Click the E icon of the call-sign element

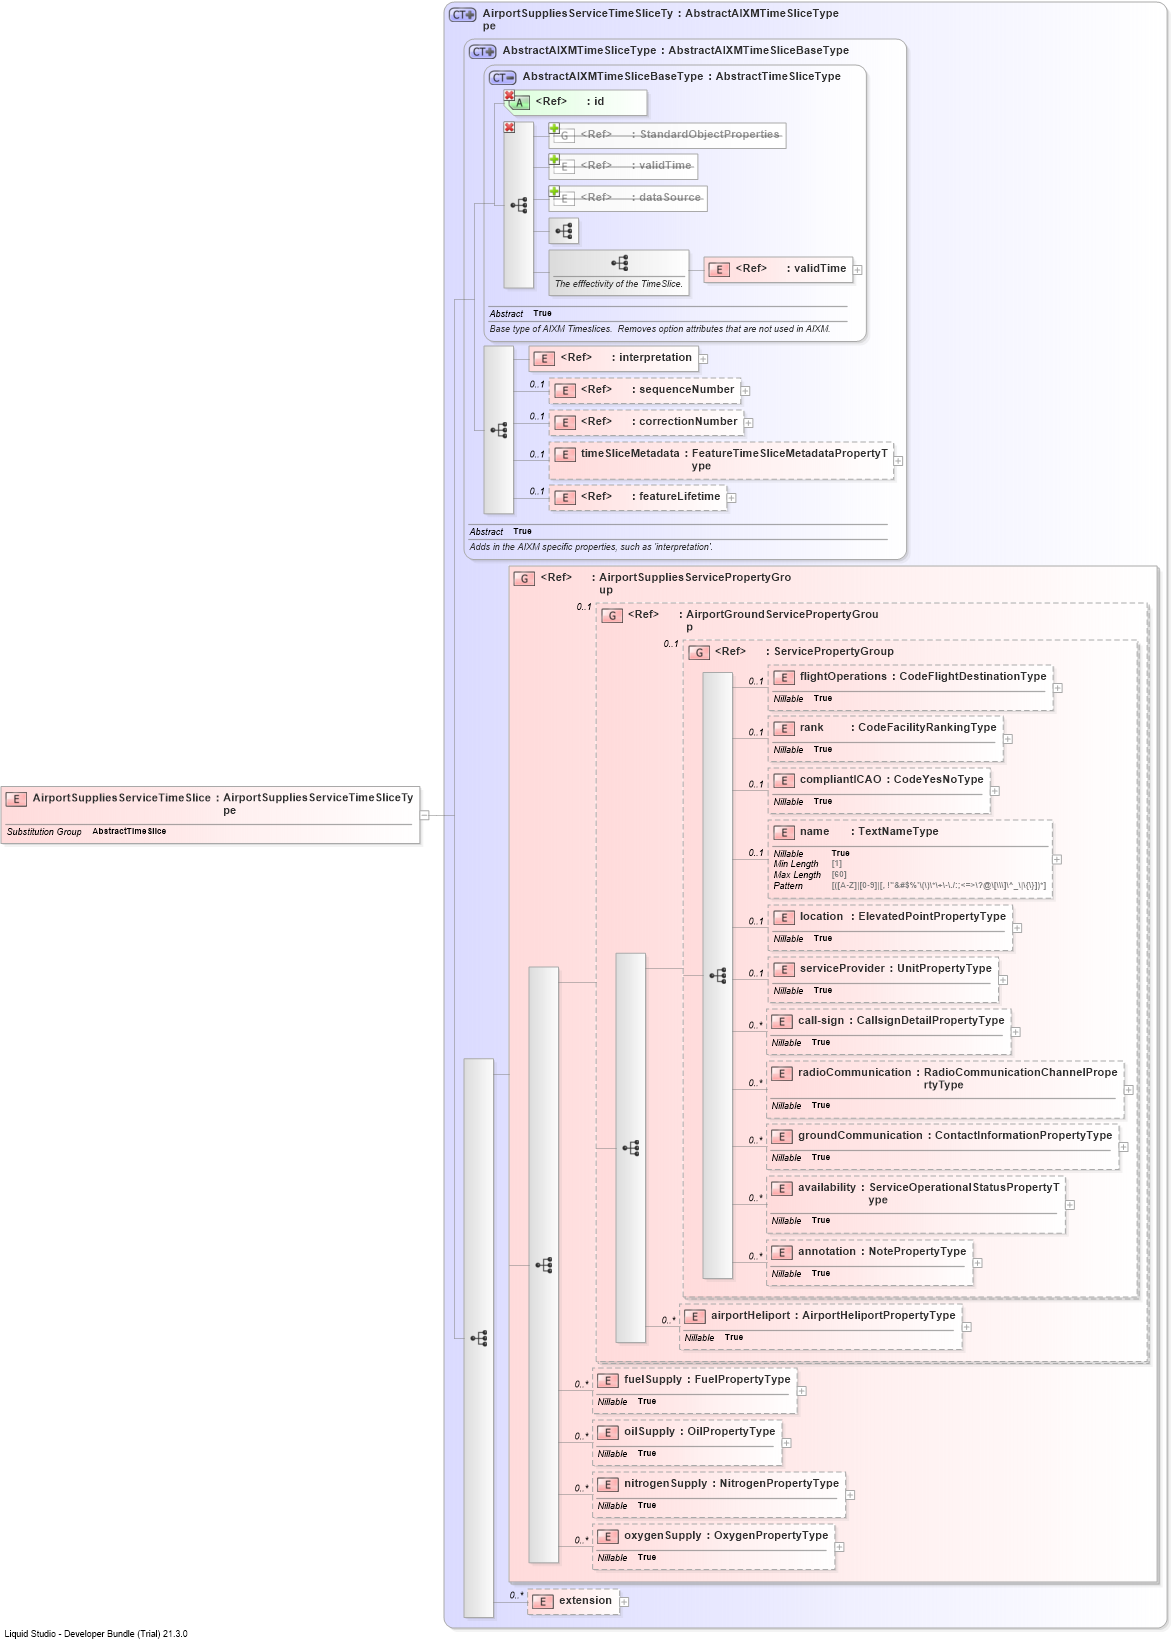pos(782,1021)
